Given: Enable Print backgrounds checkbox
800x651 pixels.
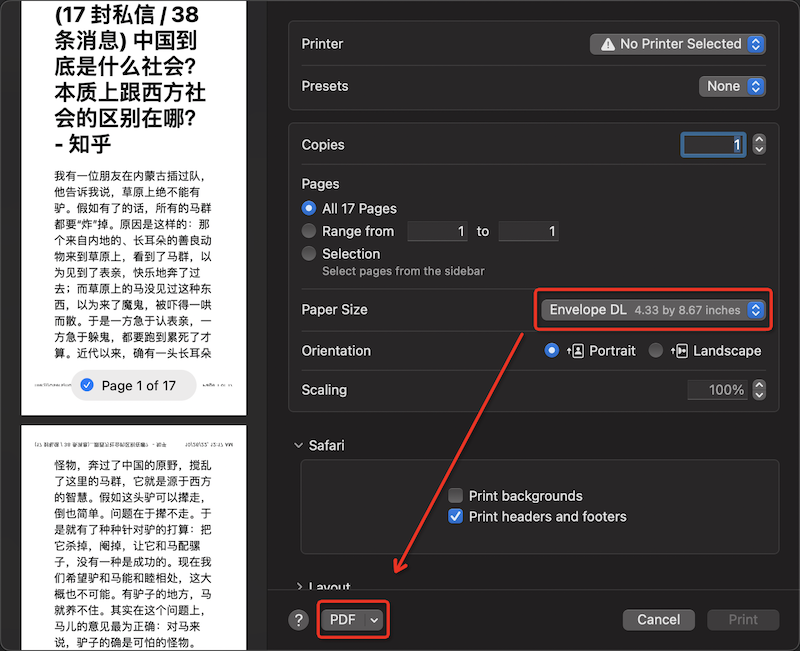Looking at the screenshot, I should point(456,496).
